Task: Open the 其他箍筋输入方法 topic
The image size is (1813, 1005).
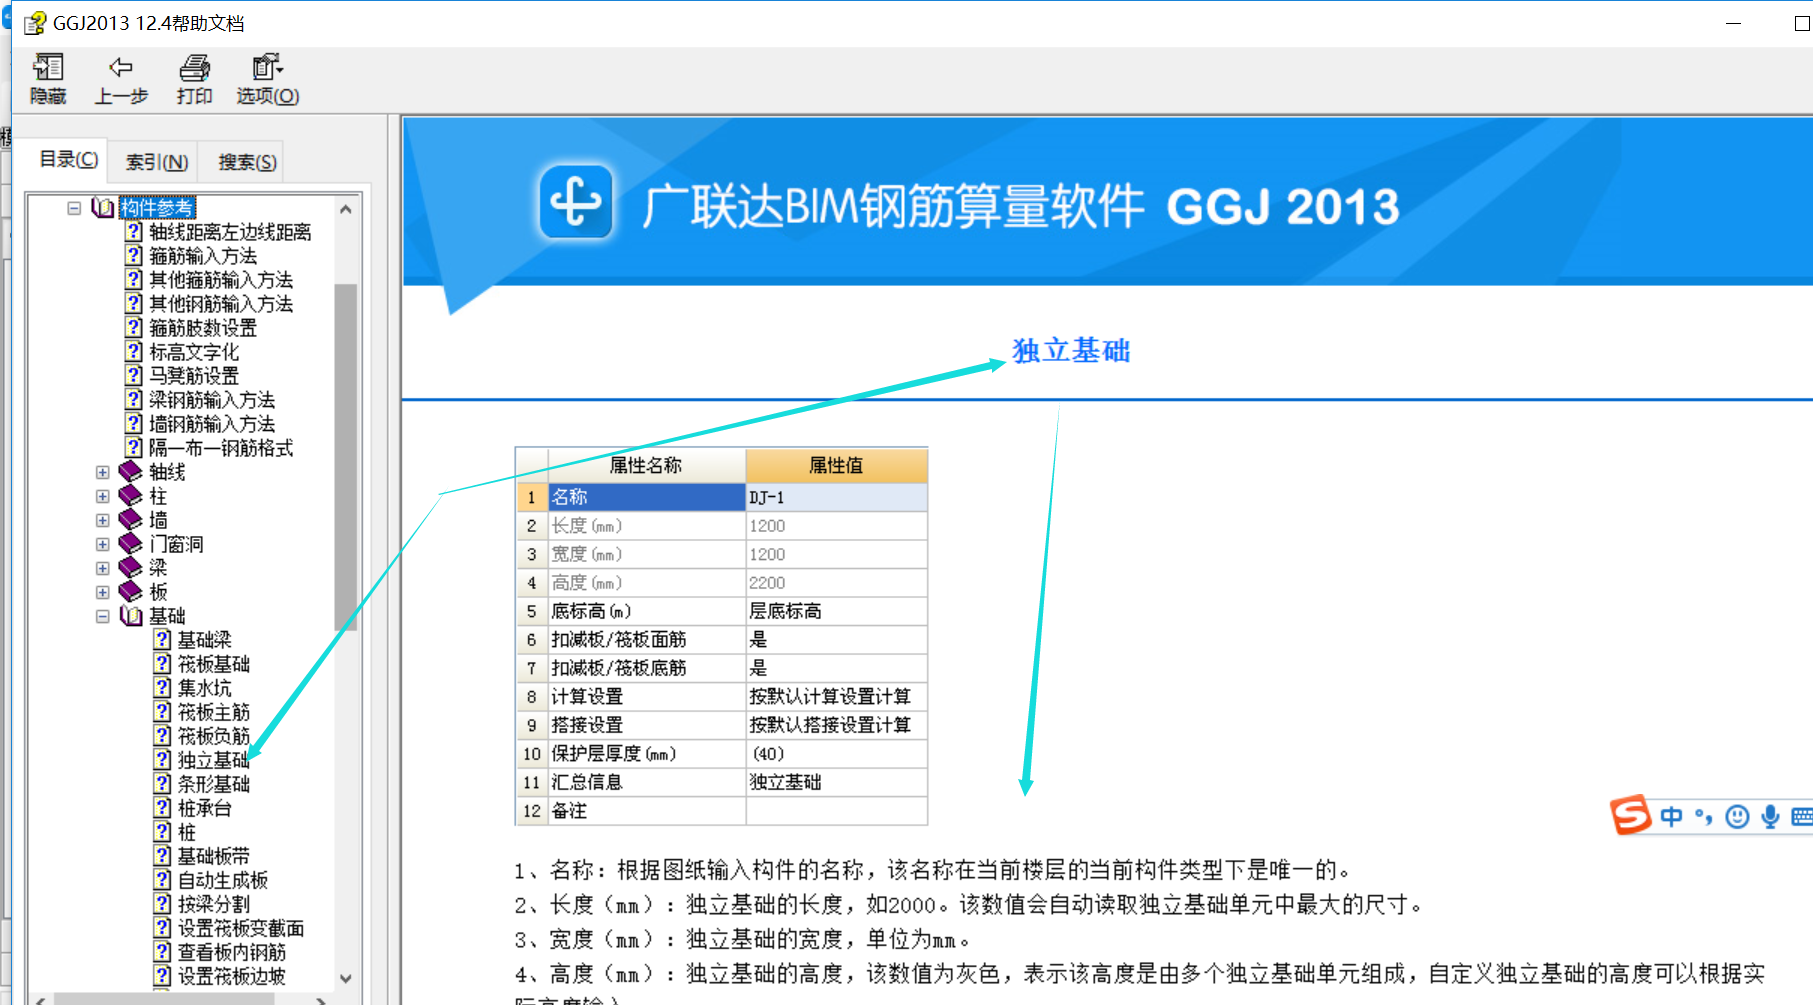Action: click(221, 280)
